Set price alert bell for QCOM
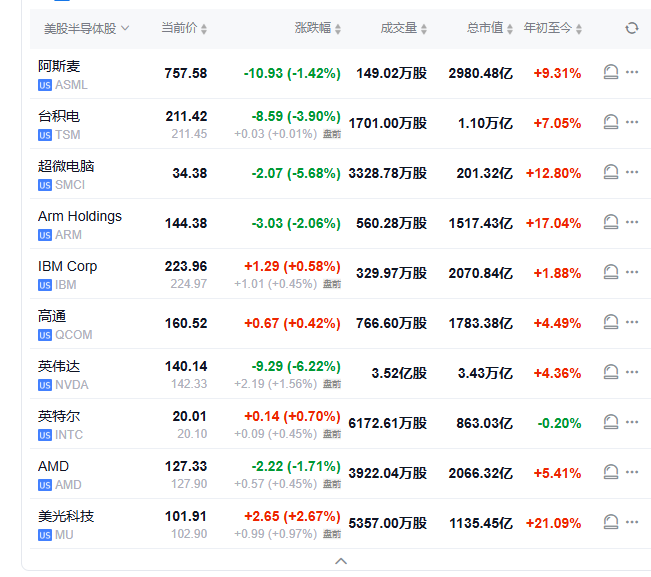Viewport: 651px width, 577px height. point(611,322)
